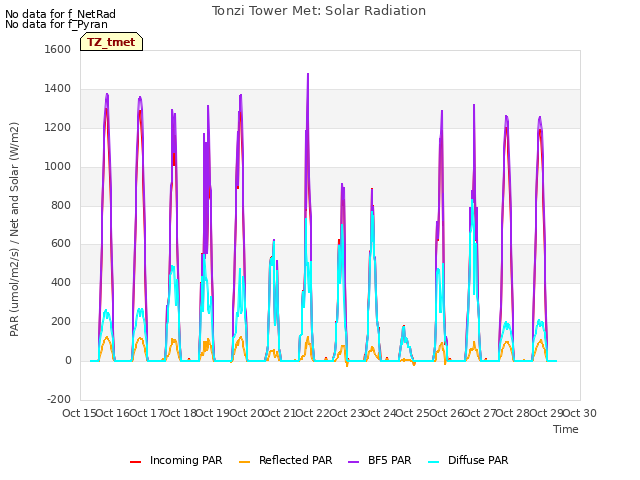This screenshot has width=640, height=480.
Task: Click the Time x-axis title
Action: (566, 429)
